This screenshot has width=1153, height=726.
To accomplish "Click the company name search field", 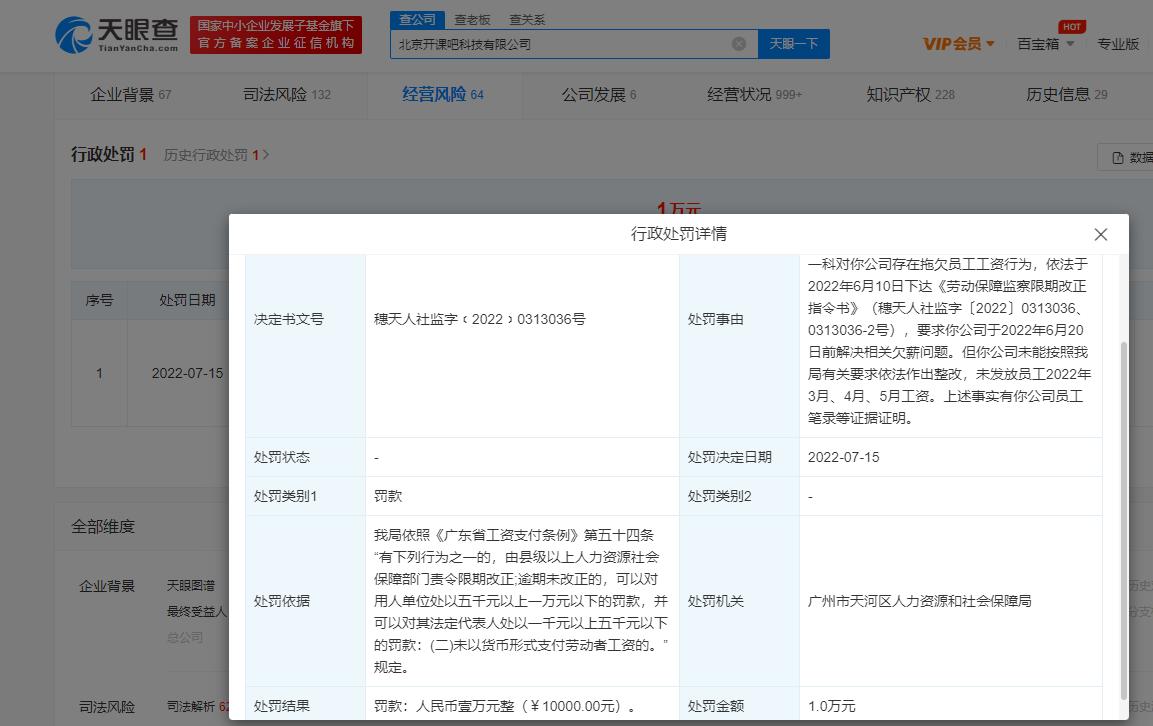I will (x=560, y=44).
